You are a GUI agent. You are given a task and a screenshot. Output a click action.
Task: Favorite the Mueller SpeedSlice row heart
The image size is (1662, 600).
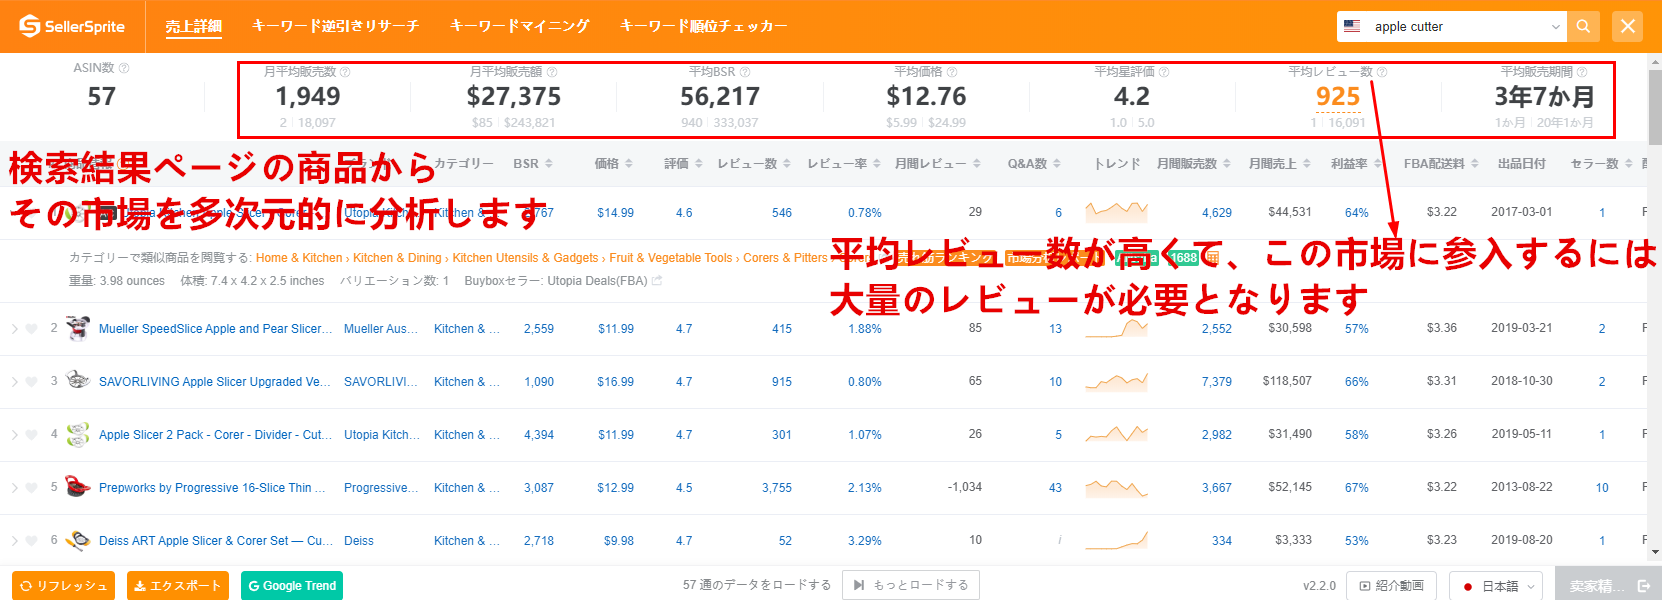coord(31,329)
